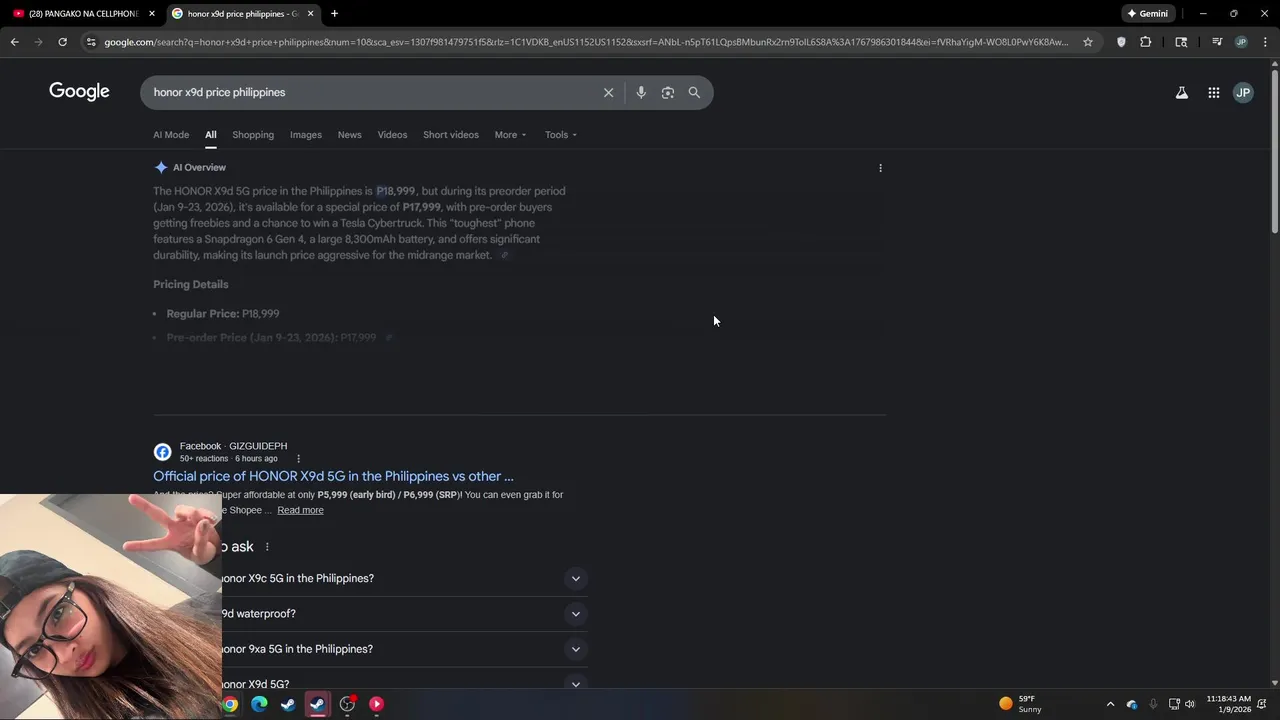Open the JP Google account avatar on the page
Viewport: 1280px width, 720px height.
1243,92
